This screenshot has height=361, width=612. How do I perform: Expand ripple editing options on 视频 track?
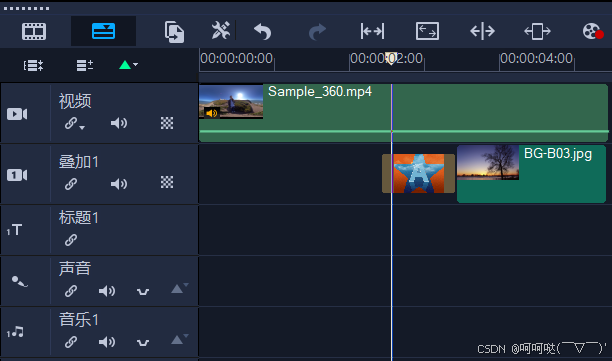(82, 127)
